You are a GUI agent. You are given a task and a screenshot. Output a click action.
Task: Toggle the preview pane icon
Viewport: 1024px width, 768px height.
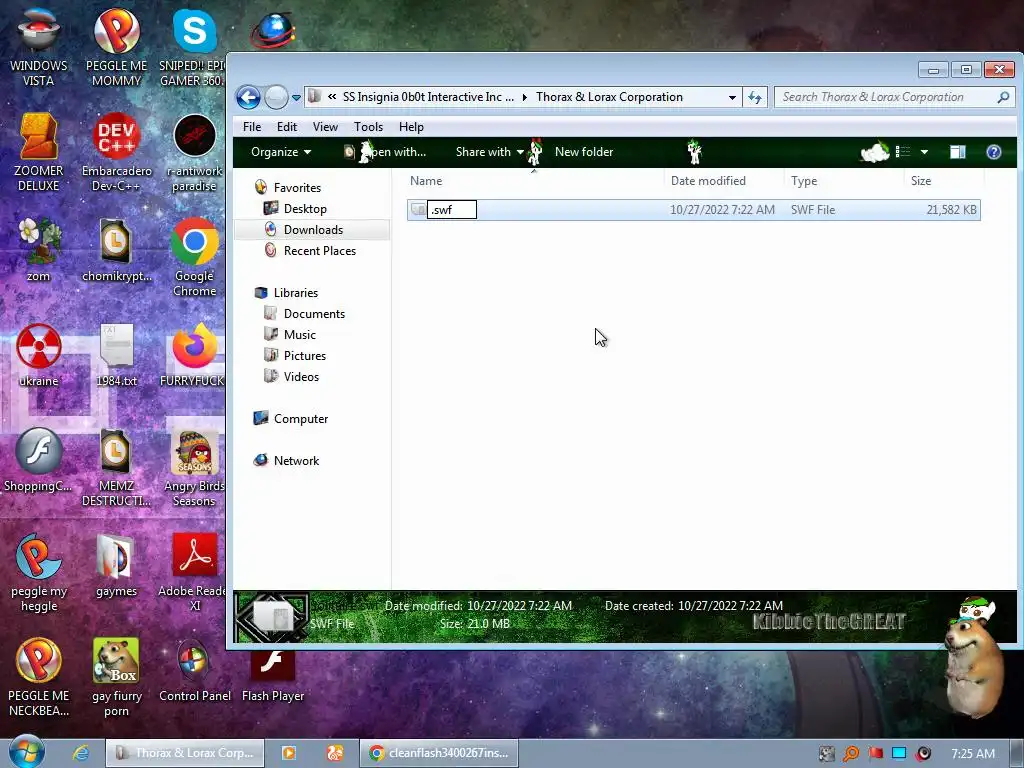tap(957, 152)
